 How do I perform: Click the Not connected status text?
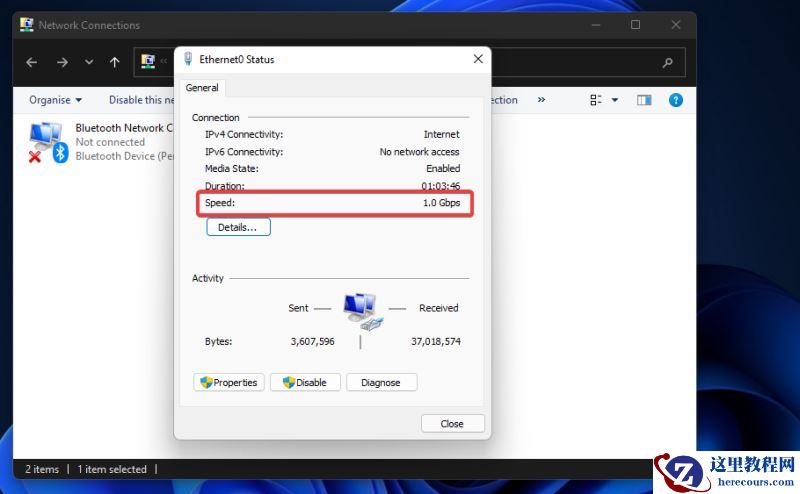tap(110, 142)
